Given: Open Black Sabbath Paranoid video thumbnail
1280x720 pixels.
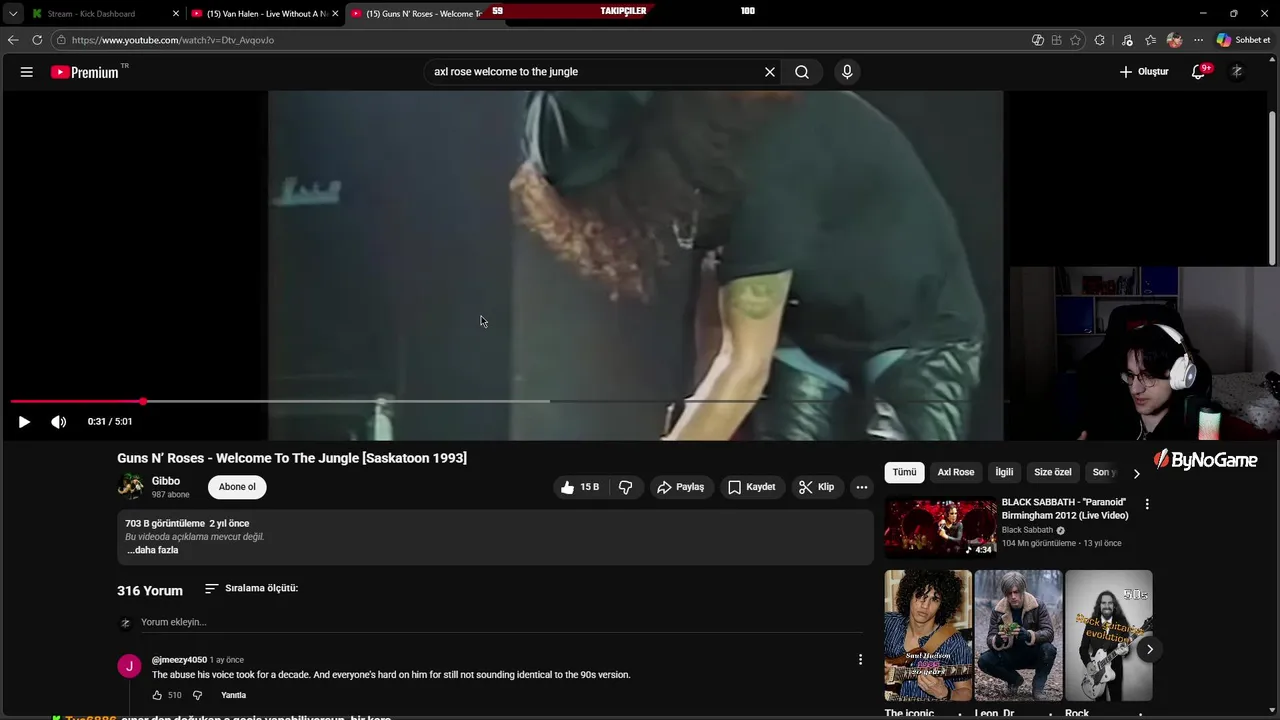Looking at the screenshot, I should coord(941,526).
